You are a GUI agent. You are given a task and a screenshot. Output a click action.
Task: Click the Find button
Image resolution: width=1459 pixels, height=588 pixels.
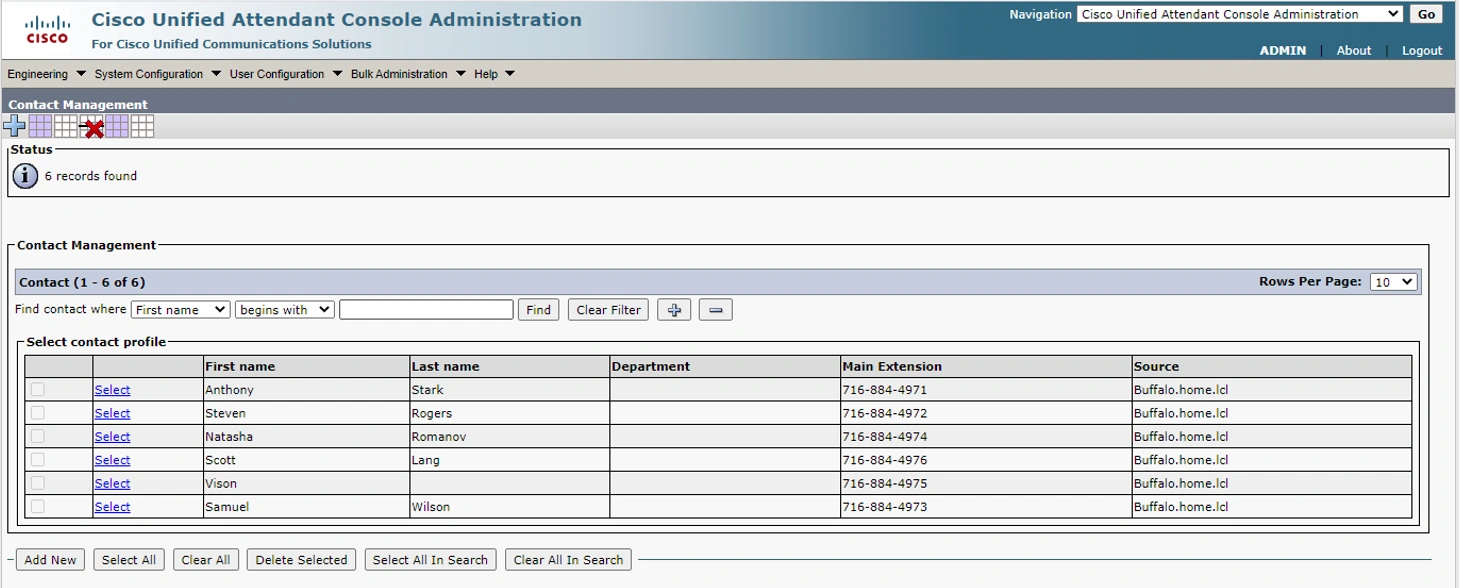click(538, 310)
